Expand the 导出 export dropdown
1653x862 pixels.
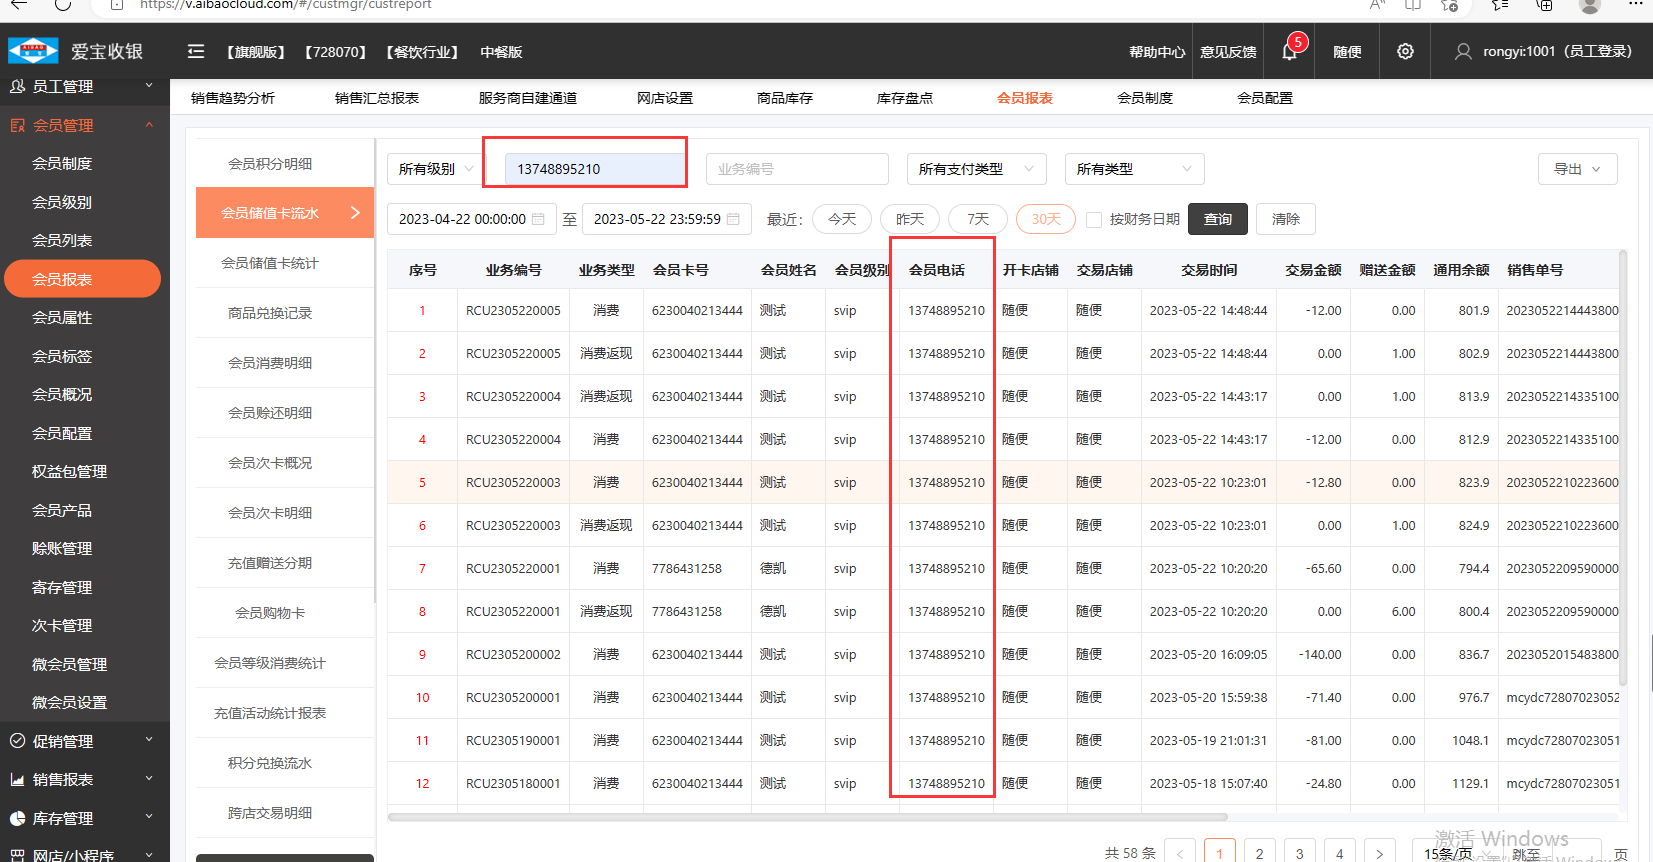pos(1576,169)
